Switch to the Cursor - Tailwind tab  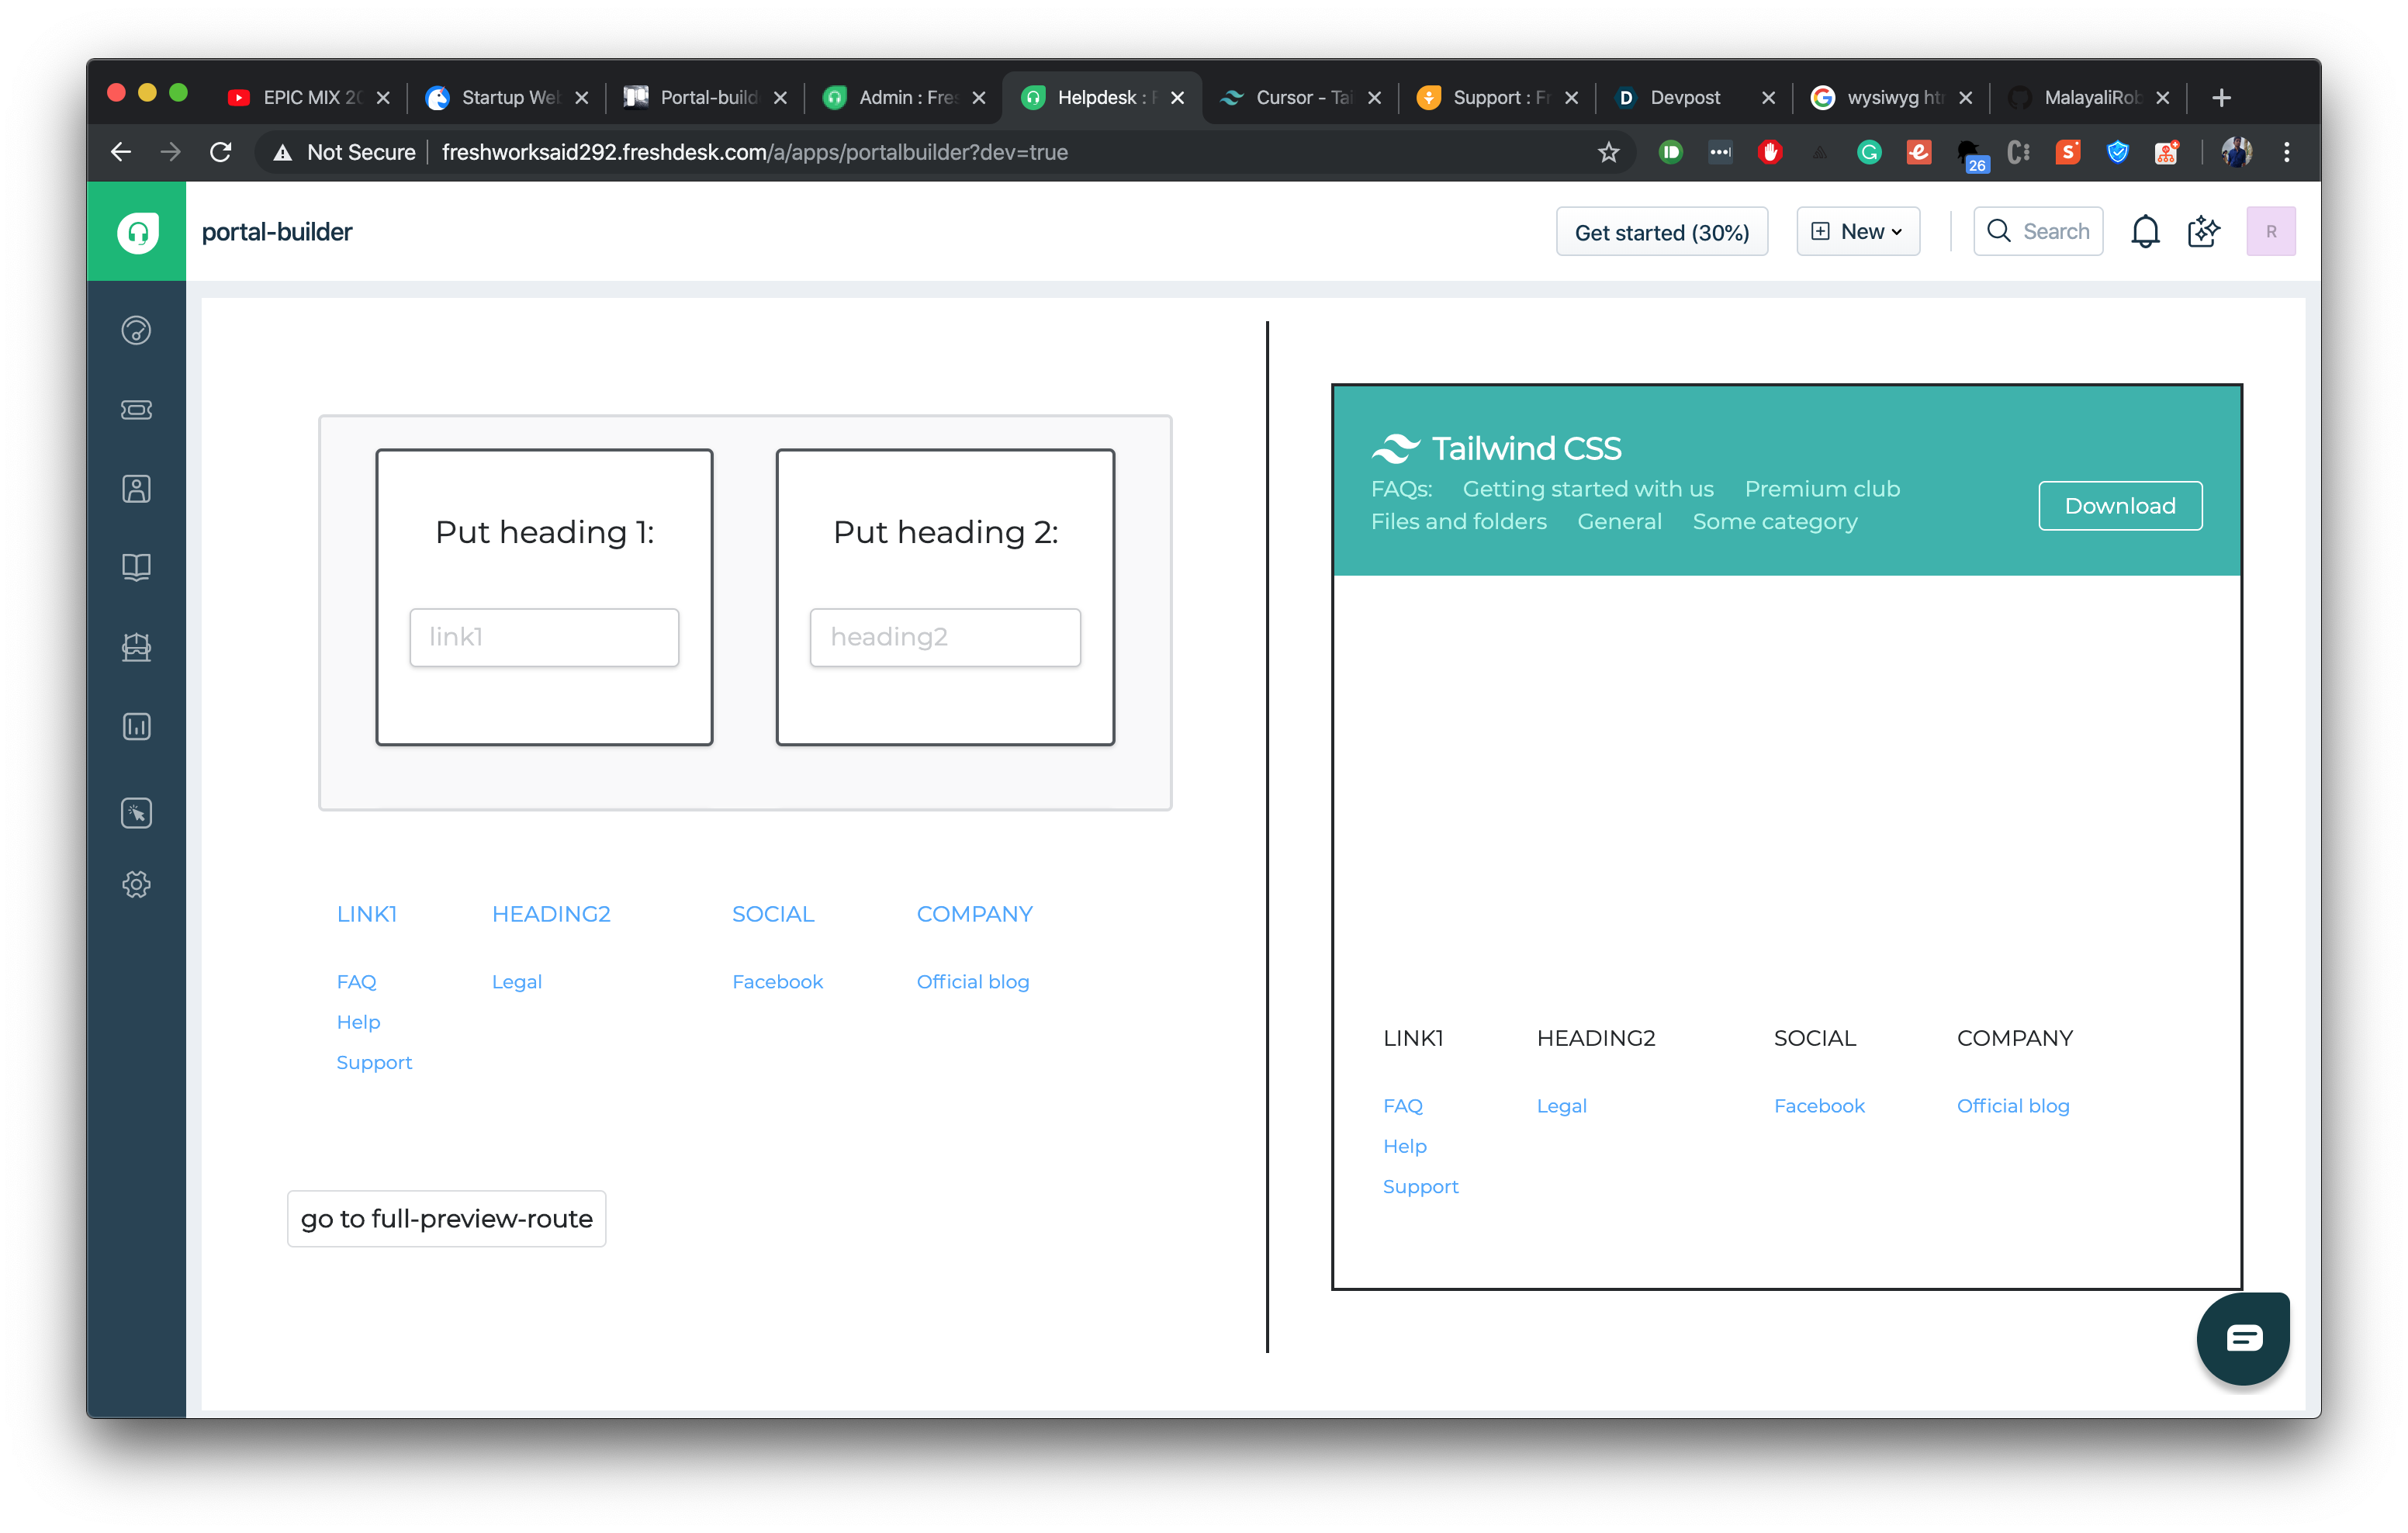click(x=1290, y=97)
